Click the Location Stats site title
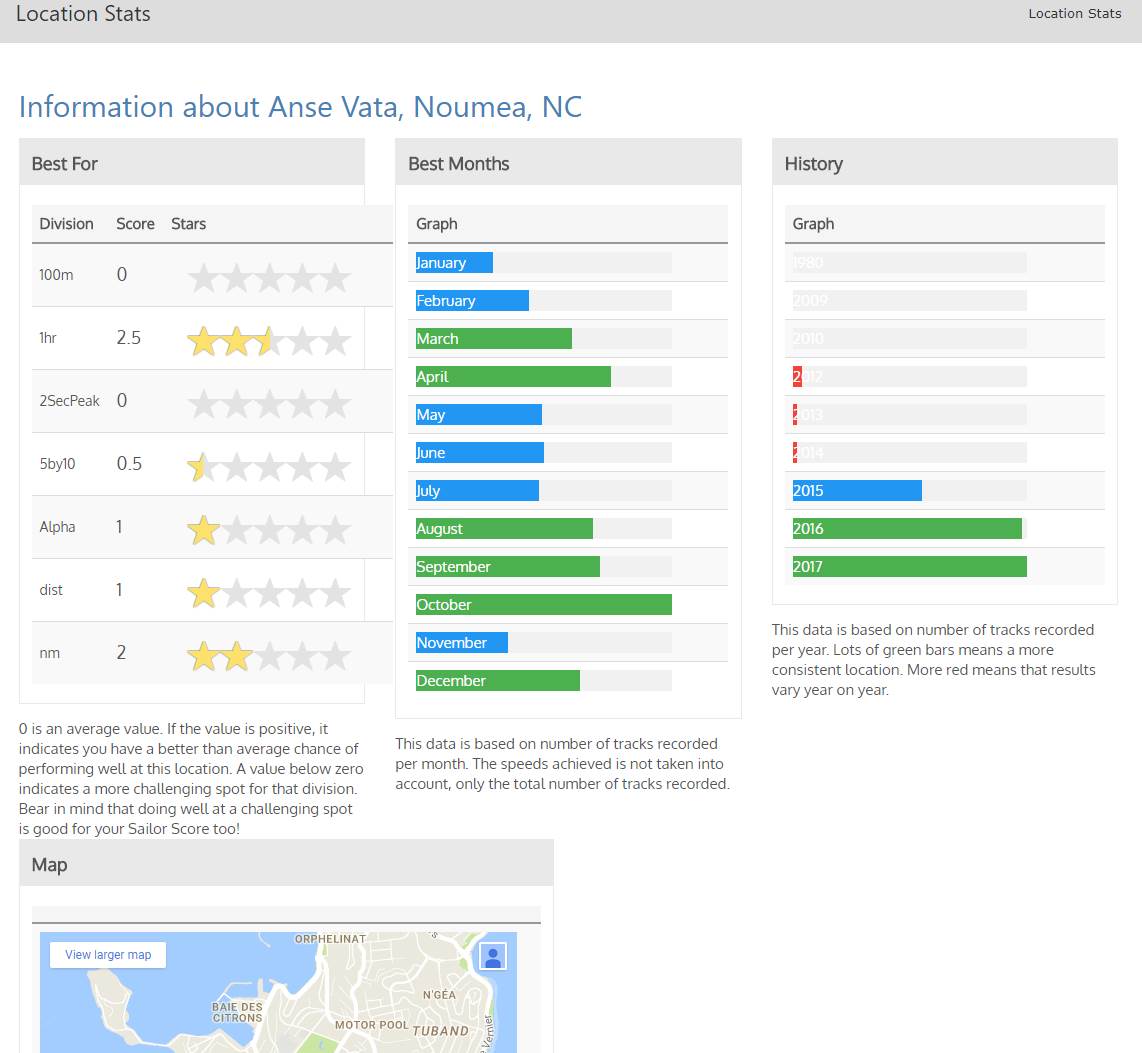This screenshot has width=1142, height=1053. (83, 14)
